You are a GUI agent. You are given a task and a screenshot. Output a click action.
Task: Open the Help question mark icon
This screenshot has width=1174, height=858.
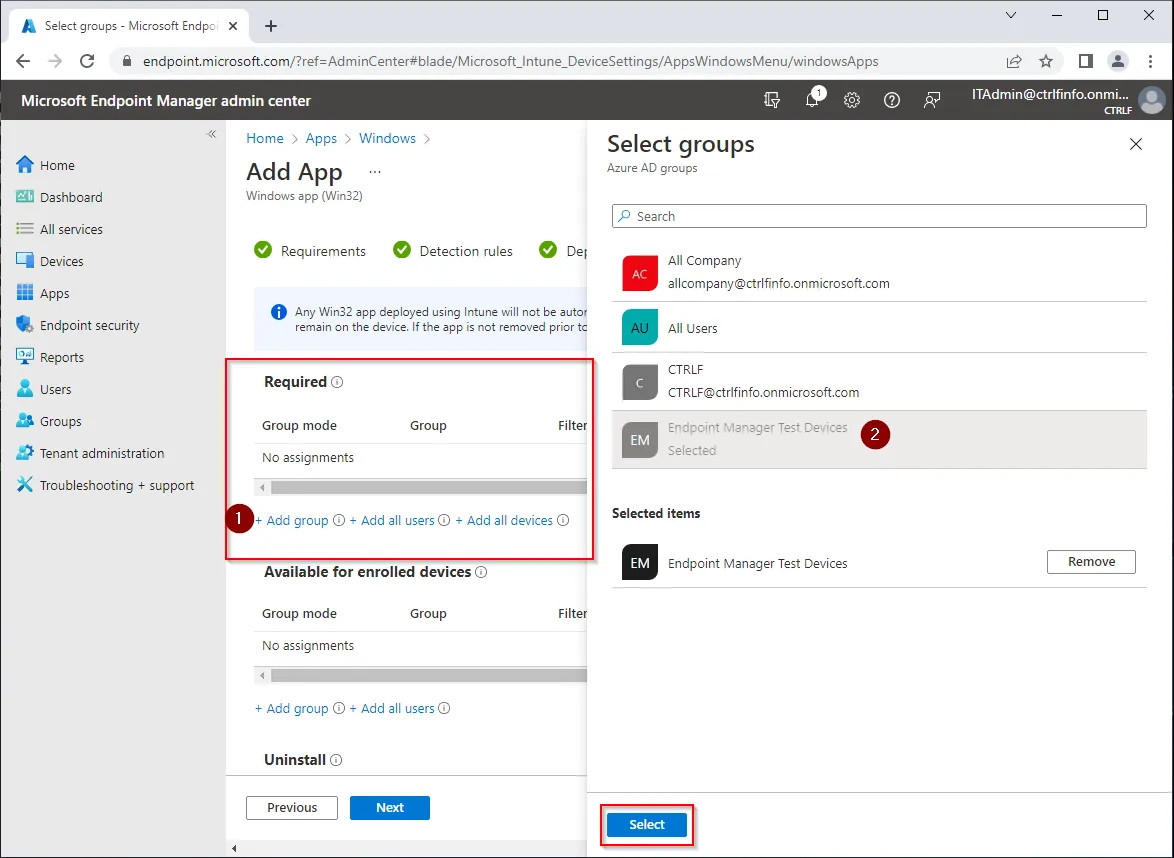[x=892, y=100]
